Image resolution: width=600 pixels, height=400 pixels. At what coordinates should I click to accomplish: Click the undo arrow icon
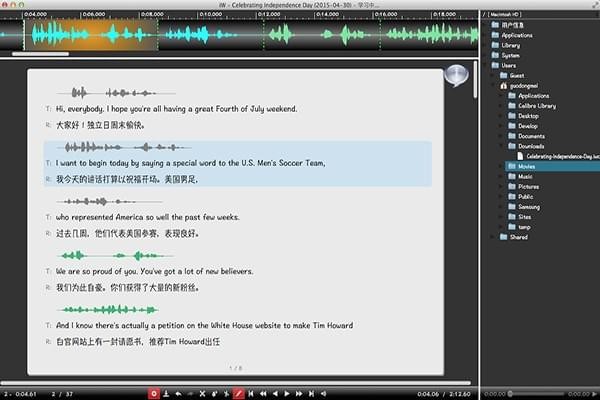click(x=178, y=393)
